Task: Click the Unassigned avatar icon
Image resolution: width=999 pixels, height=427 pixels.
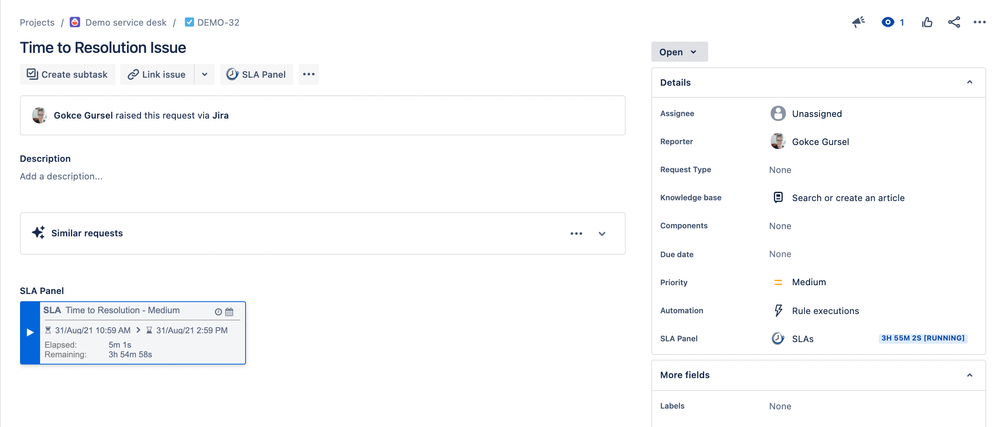Action: pos(777,113)
